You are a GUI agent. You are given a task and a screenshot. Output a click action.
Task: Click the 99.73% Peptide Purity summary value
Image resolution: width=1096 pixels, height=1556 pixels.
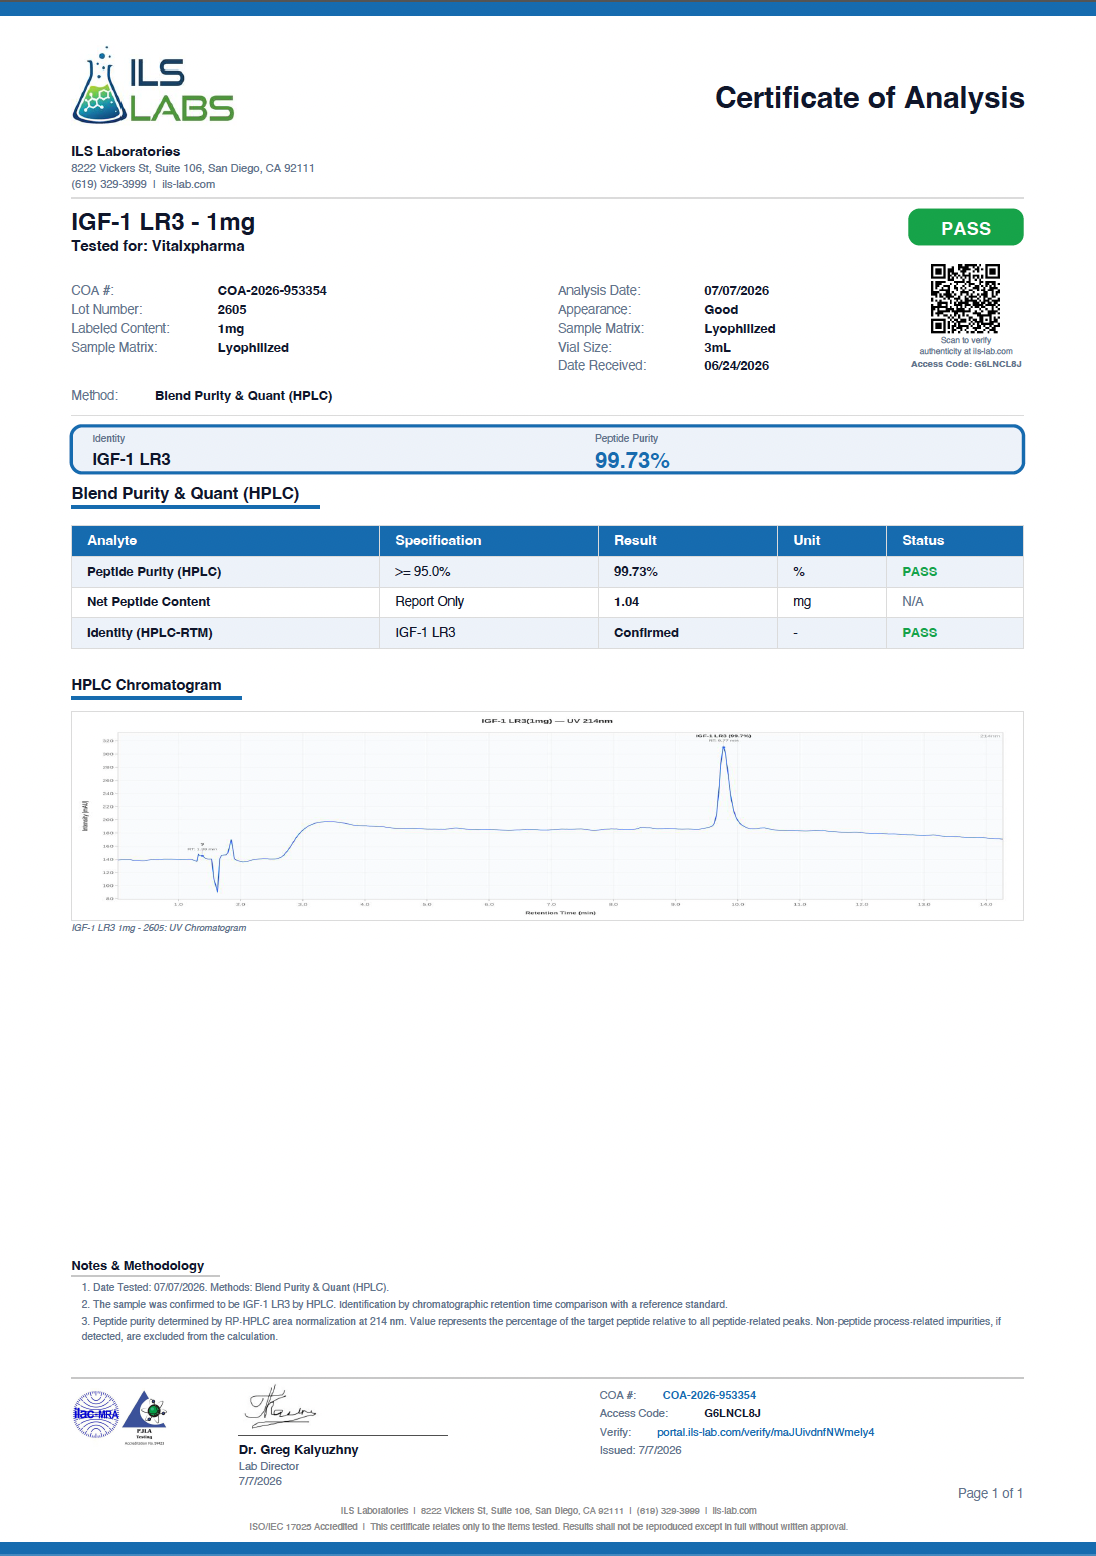coord(632,460)
